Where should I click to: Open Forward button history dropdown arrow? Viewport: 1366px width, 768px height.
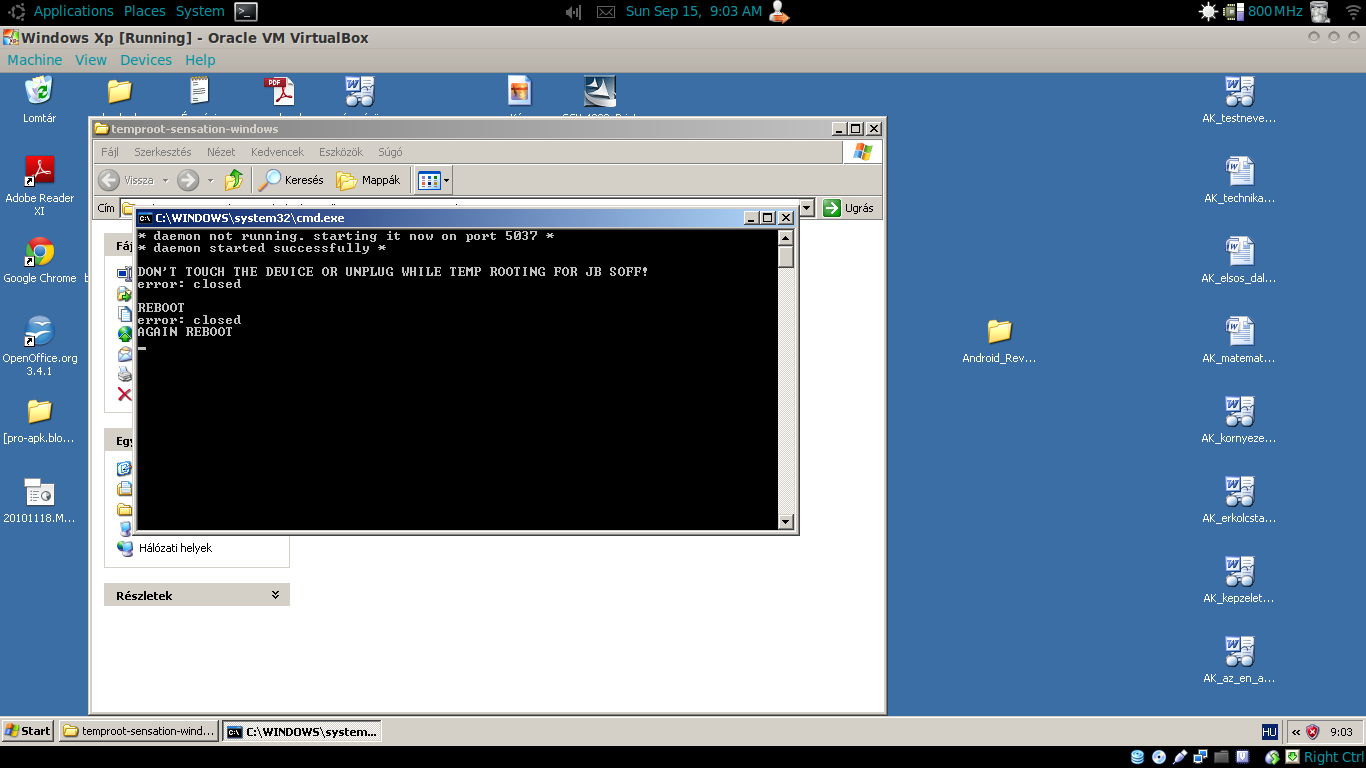click(x=210, y=181)
